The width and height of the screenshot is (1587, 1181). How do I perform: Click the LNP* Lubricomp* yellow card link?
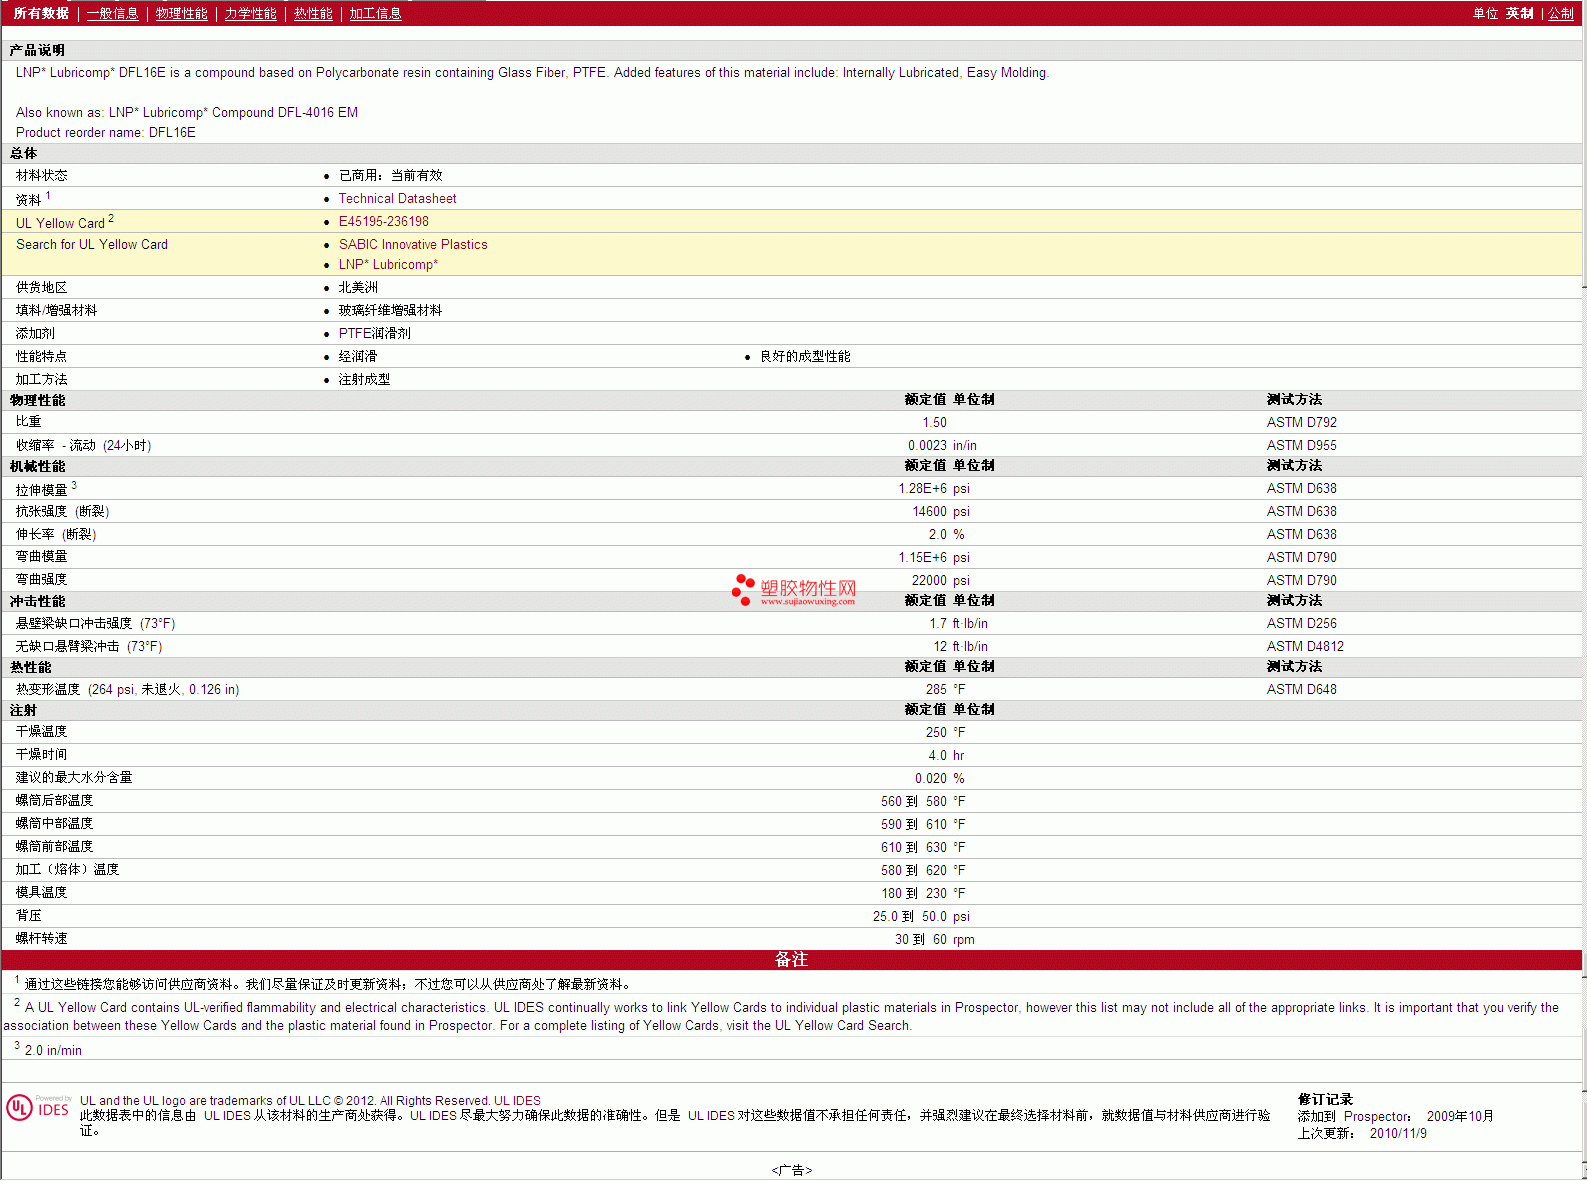[388, 265]
